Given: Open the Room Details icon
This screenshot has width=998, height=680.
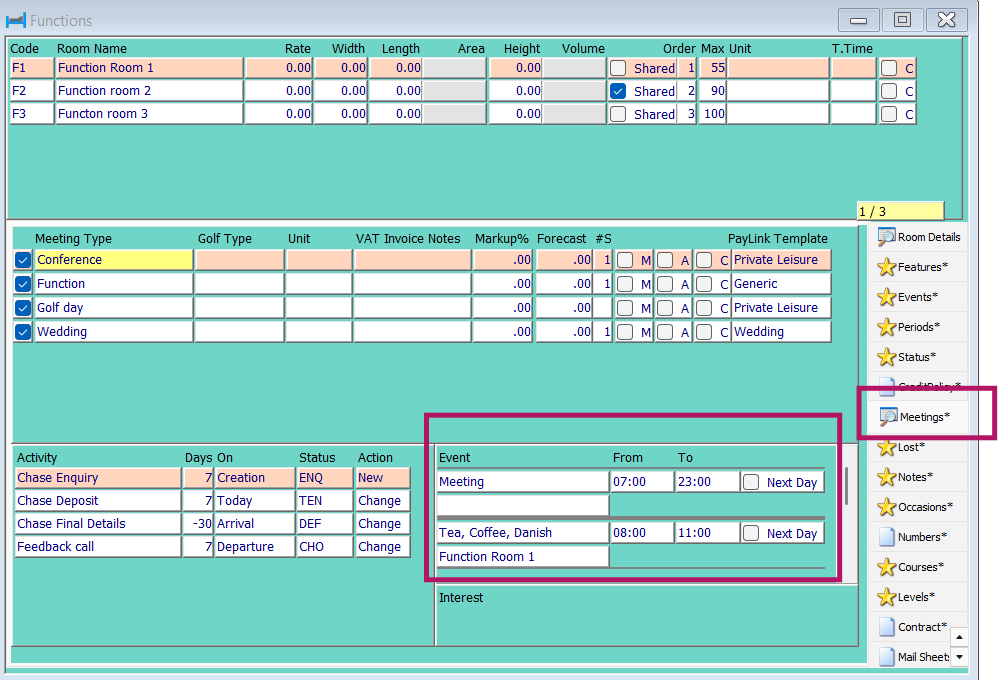Looking at the screenshot, I should pos(886,237).
